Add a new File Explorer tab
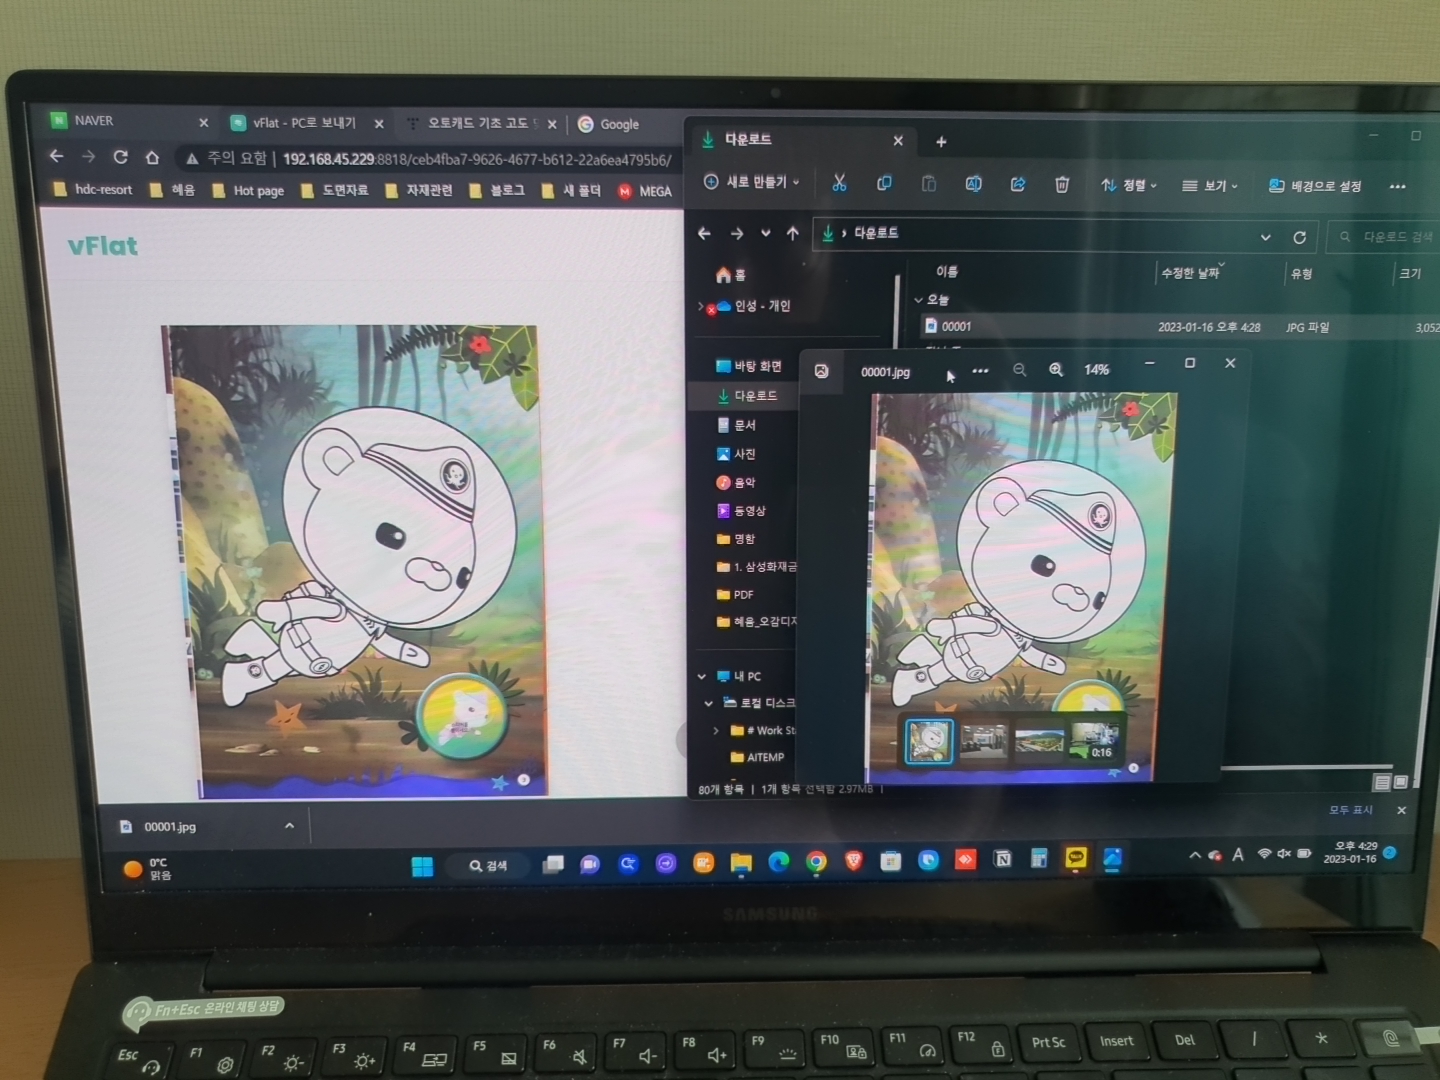 click(941, 142)
